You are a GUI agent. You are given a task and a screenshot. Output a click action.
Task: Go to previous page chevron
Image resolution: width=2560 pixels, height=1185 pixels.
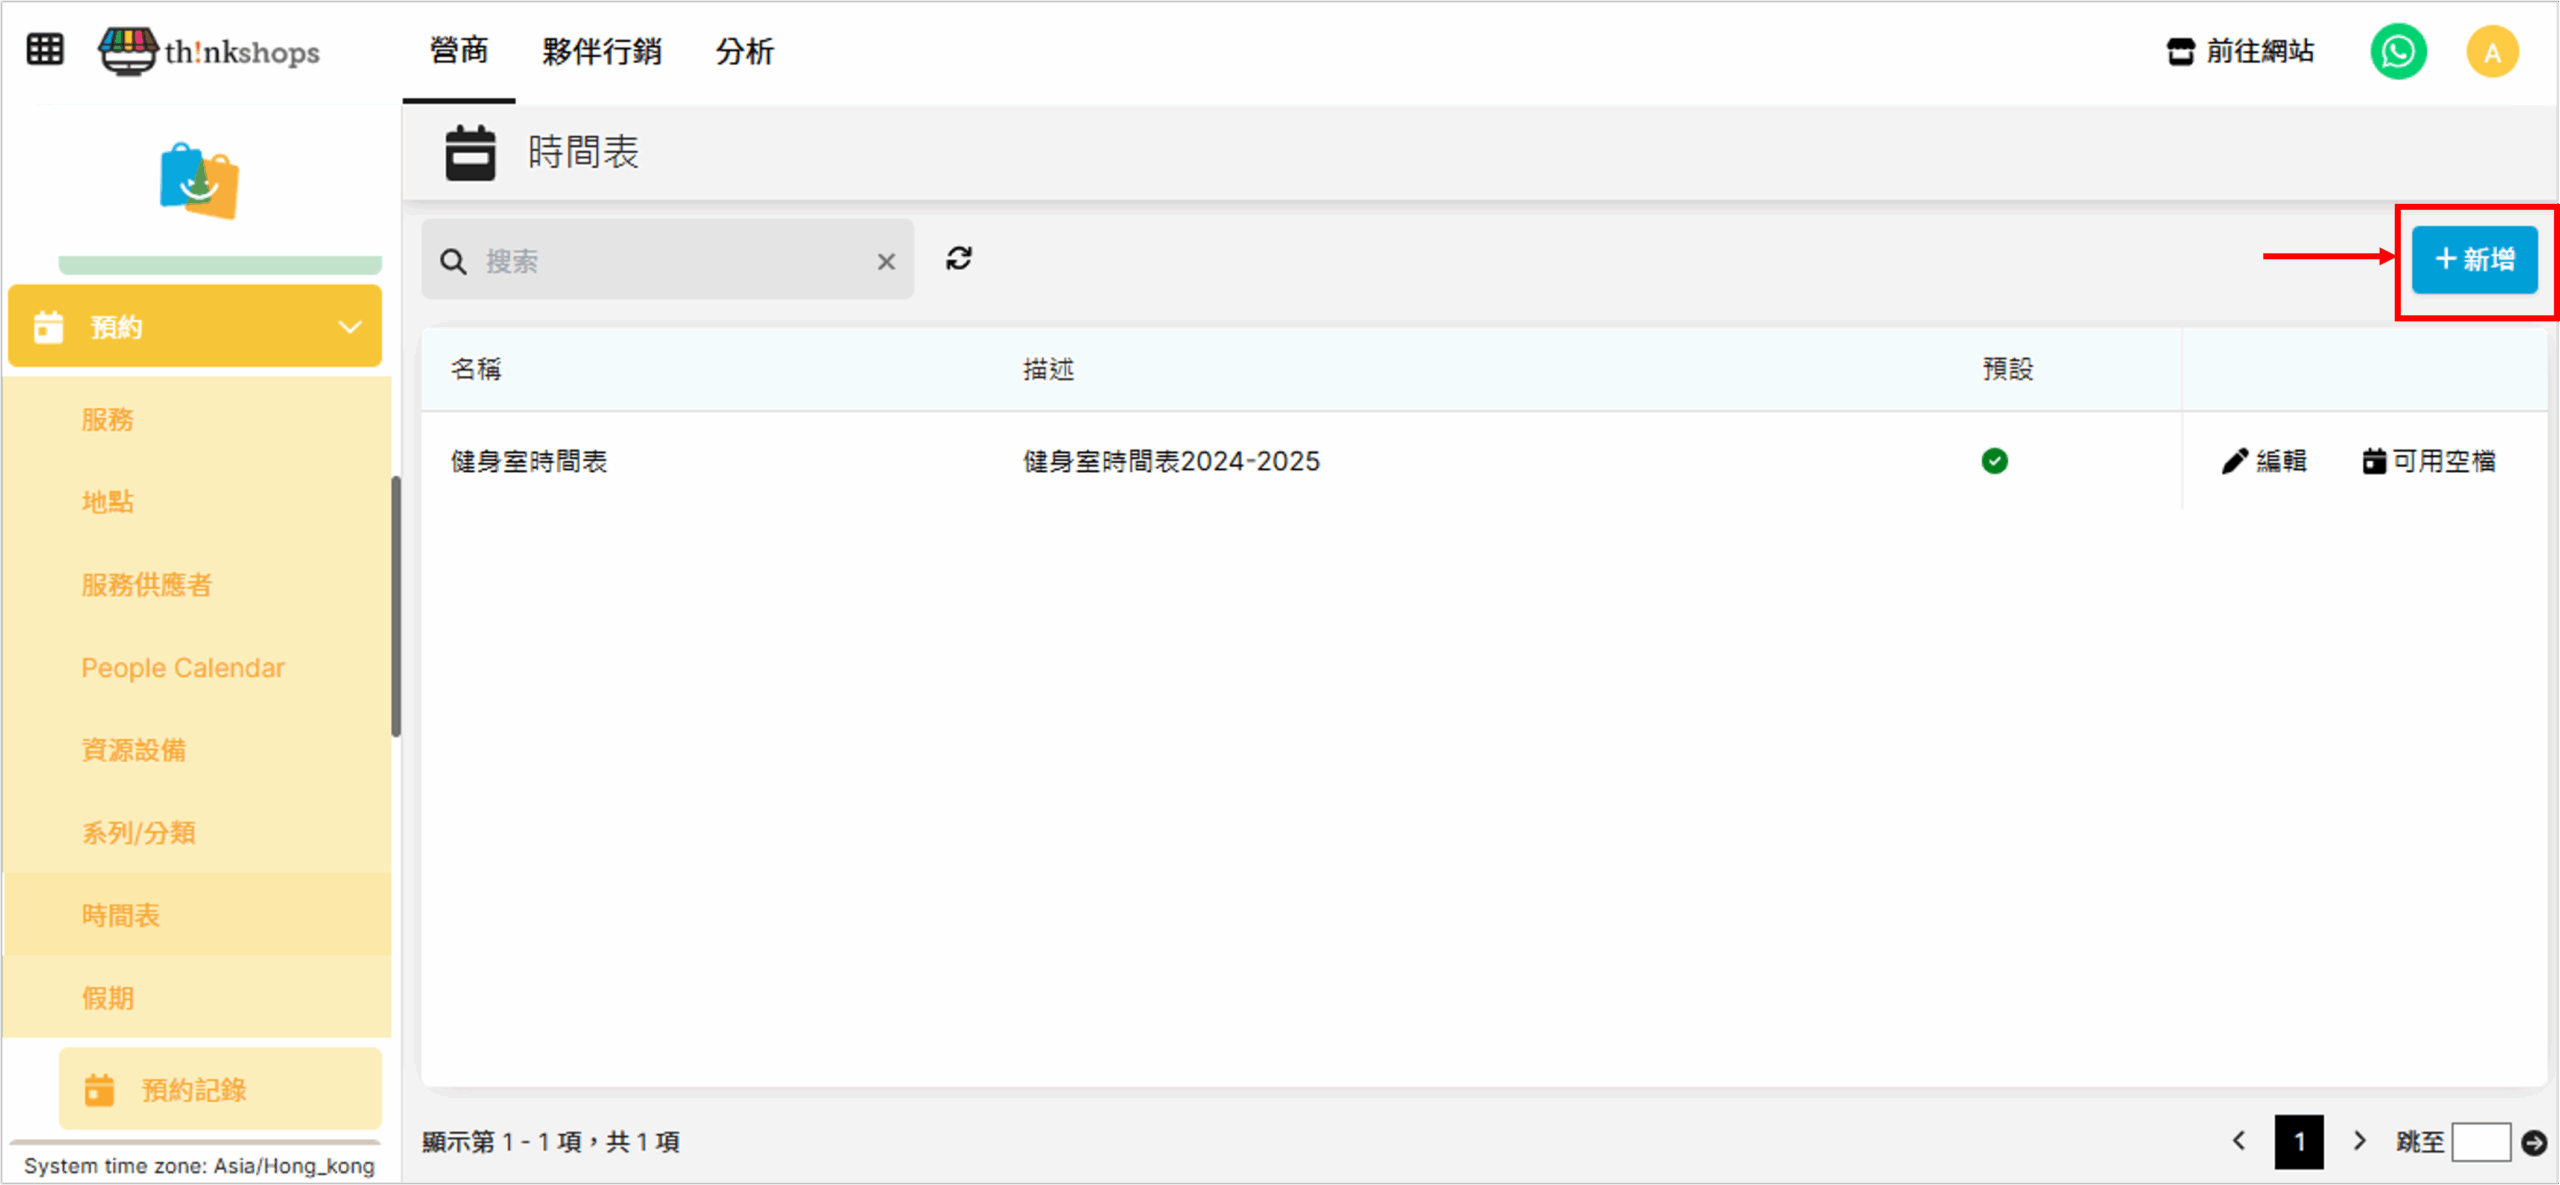pos(2239,1141)
